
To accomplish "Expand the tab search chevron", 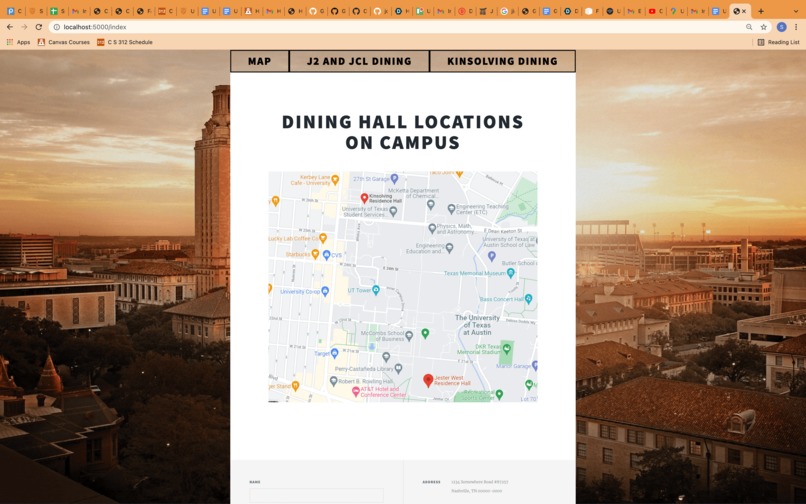I will click(x=796, y=11).
